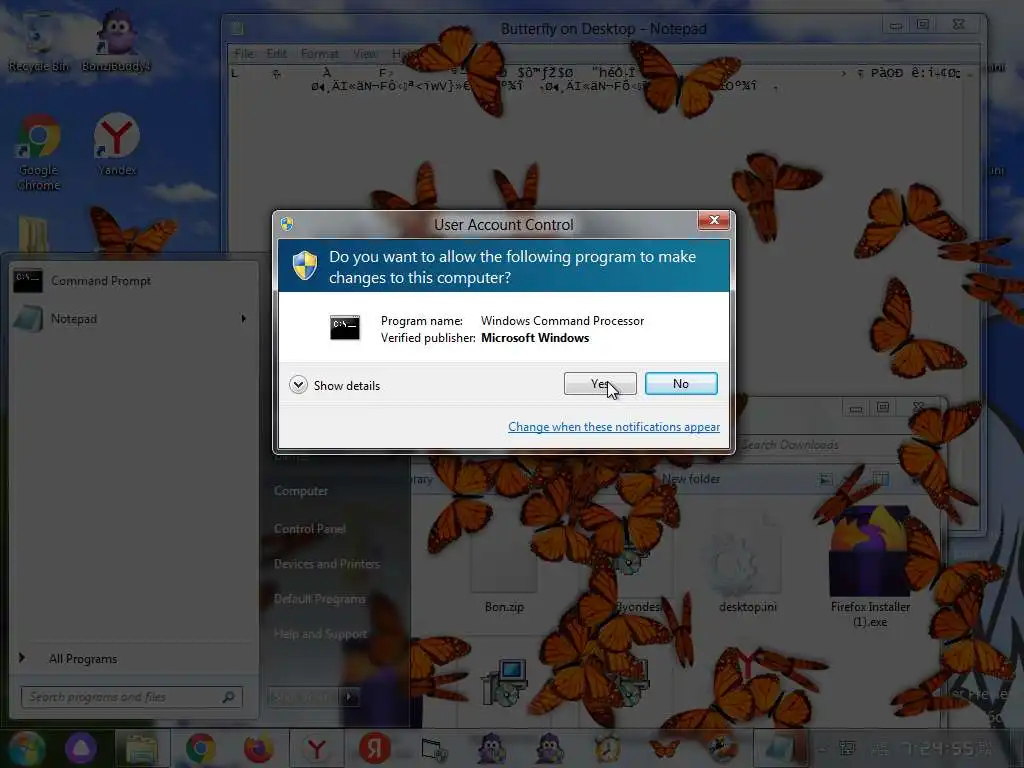Open Yandex Browser taskbar icon with Y

point(317,748)
